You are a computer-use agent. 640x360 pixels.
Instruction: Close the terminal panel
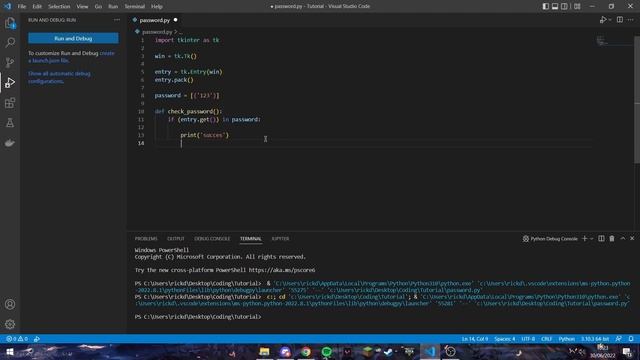pos(632,238)
